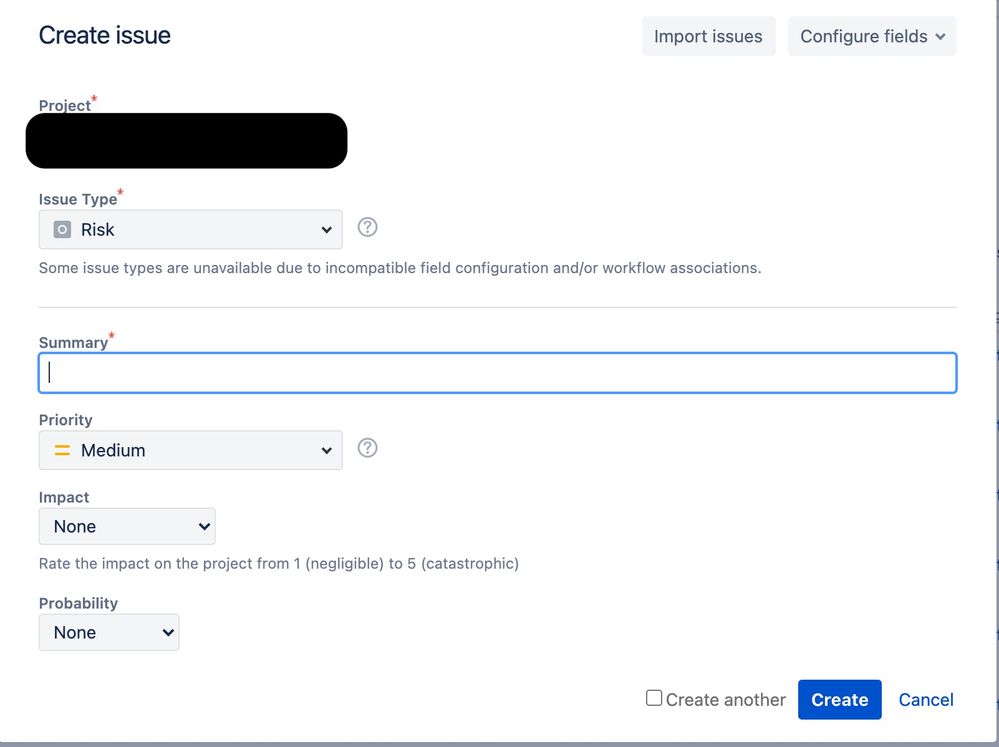Click the Import issues button

tap(708, 36)
